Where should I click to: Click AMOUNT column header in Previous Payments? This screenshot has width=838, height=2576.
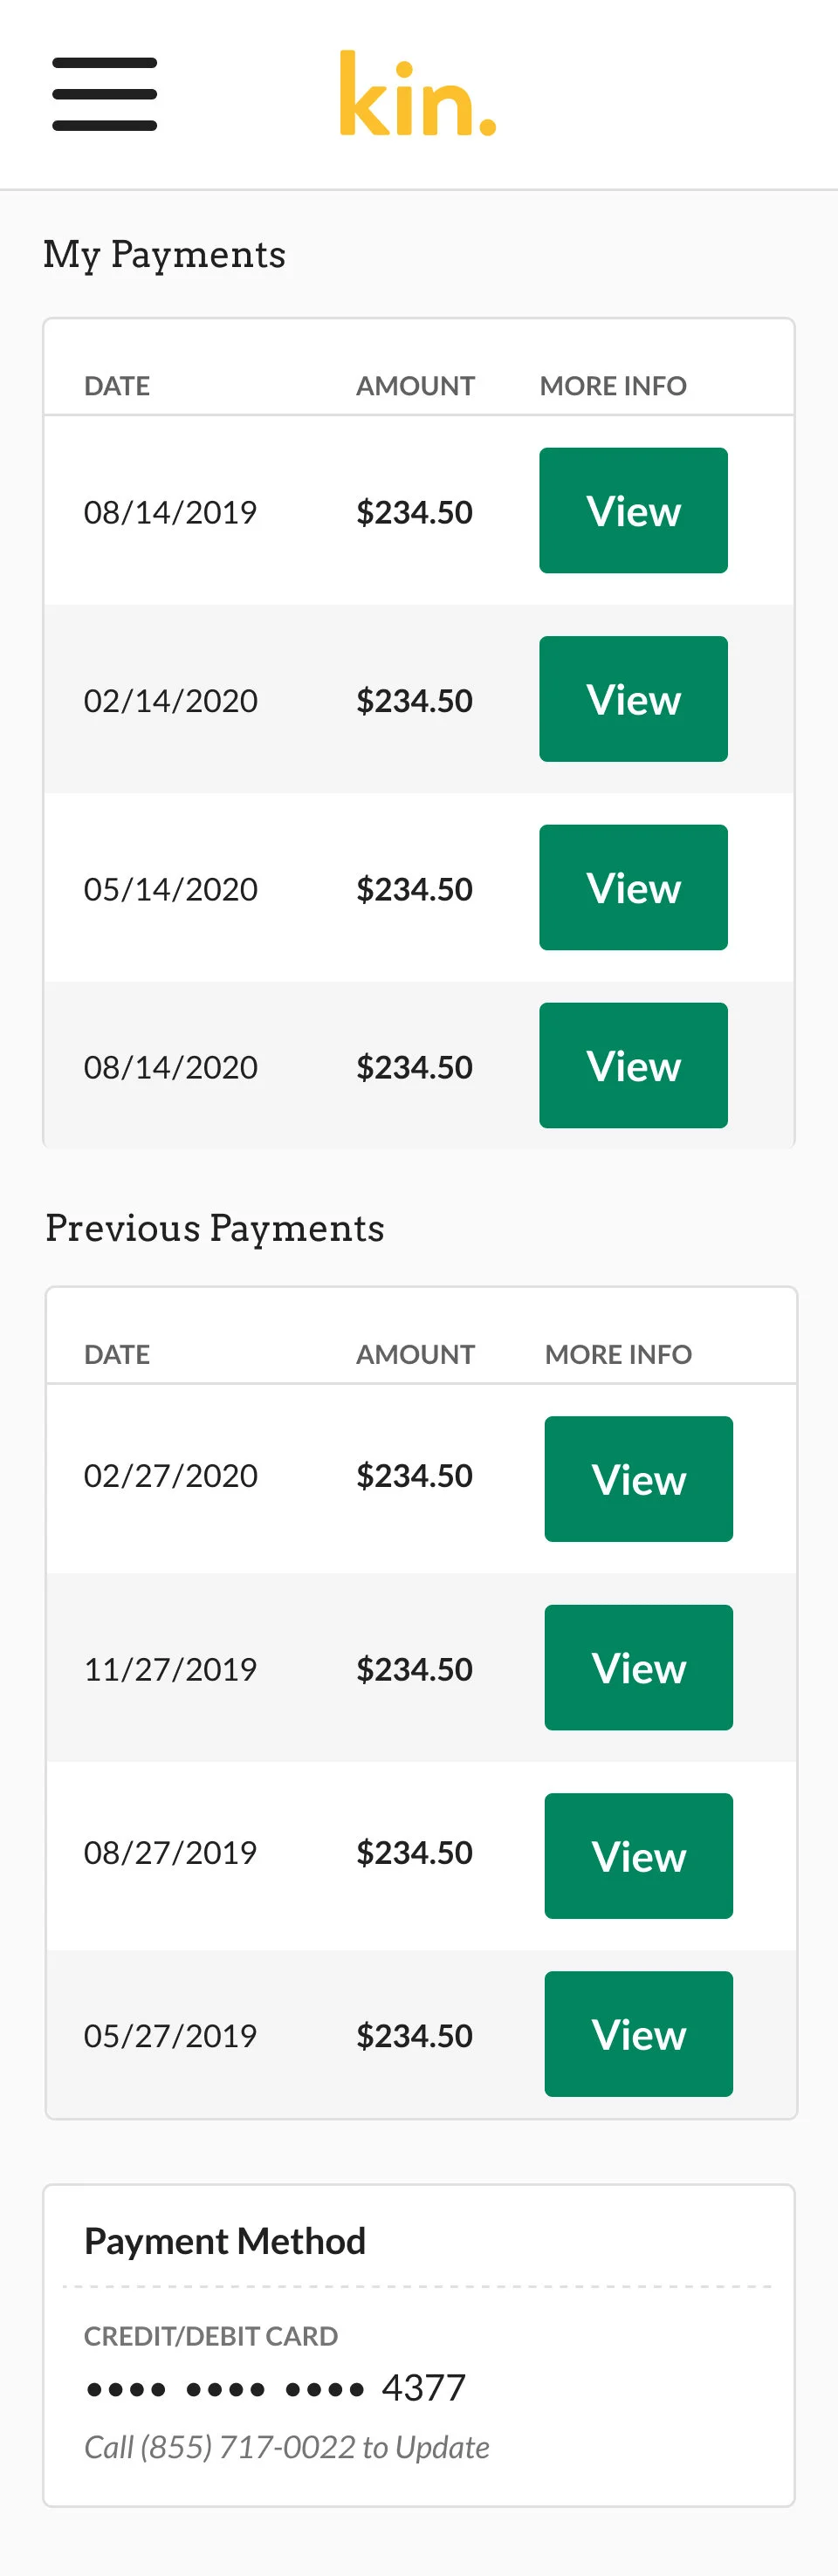pos(415,1354)
